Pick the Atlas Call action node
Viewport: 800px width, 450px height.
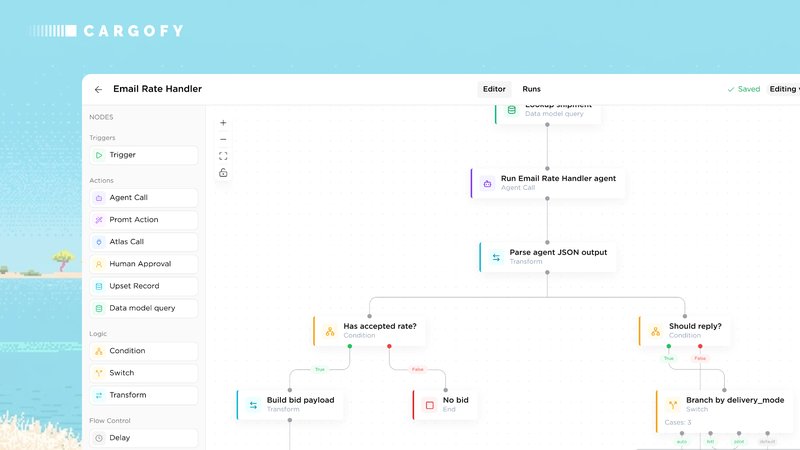pos(144,242)
